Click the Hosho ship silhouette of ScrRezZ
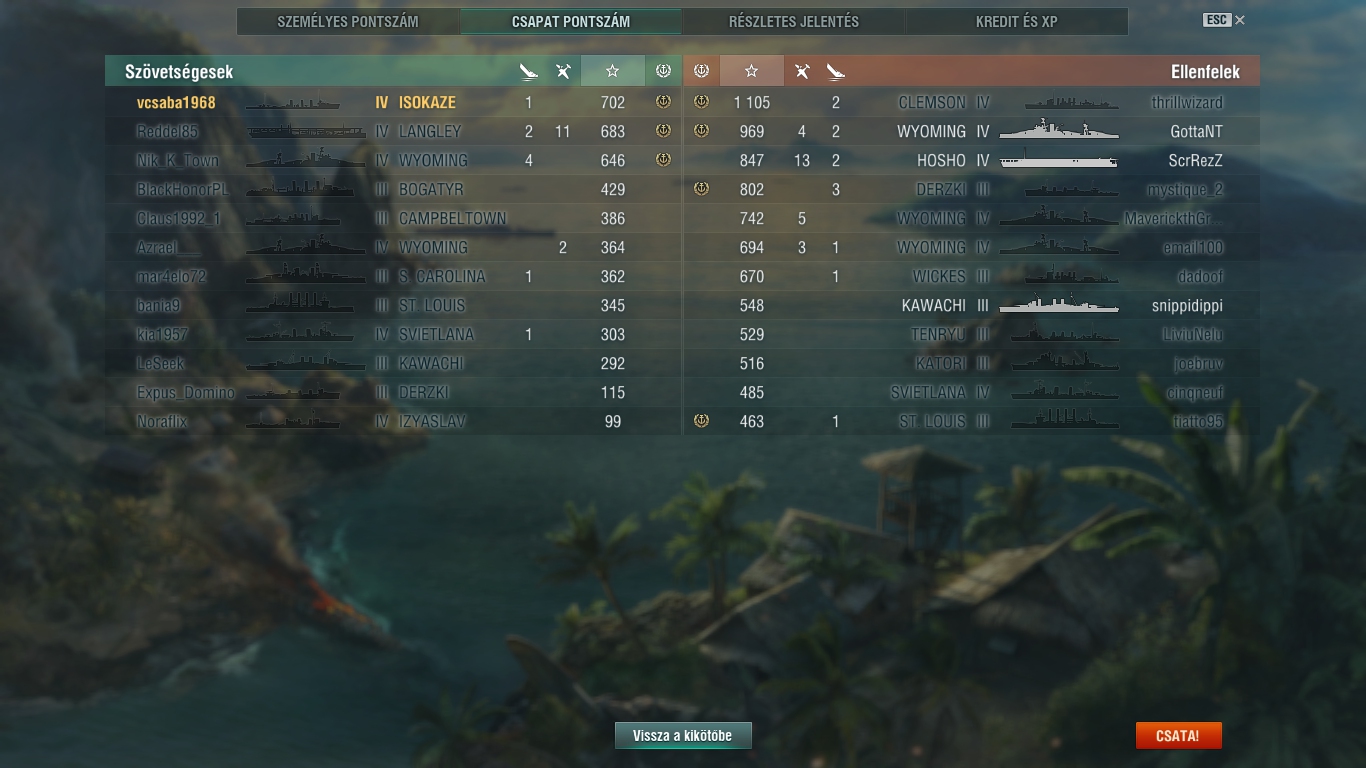The width and height of the screenshot is (1366, 768). (1059, 160)
